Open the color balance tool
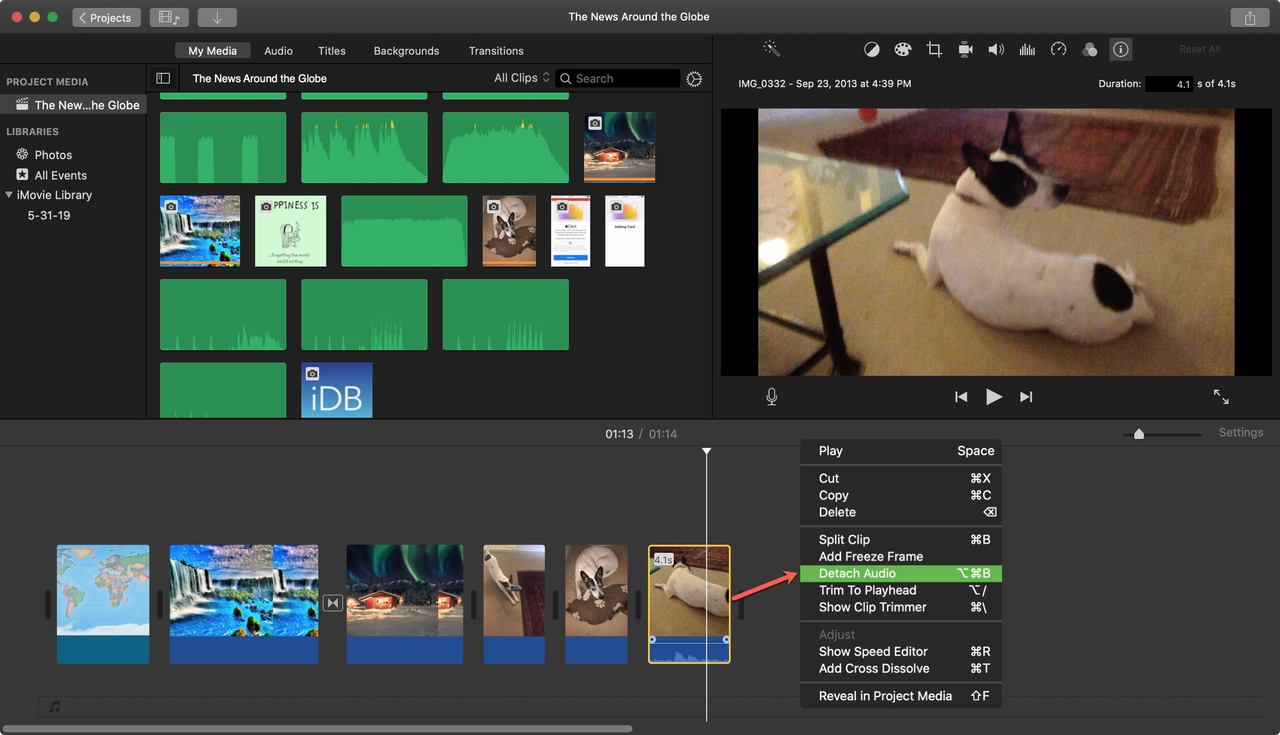 [871, 48]
